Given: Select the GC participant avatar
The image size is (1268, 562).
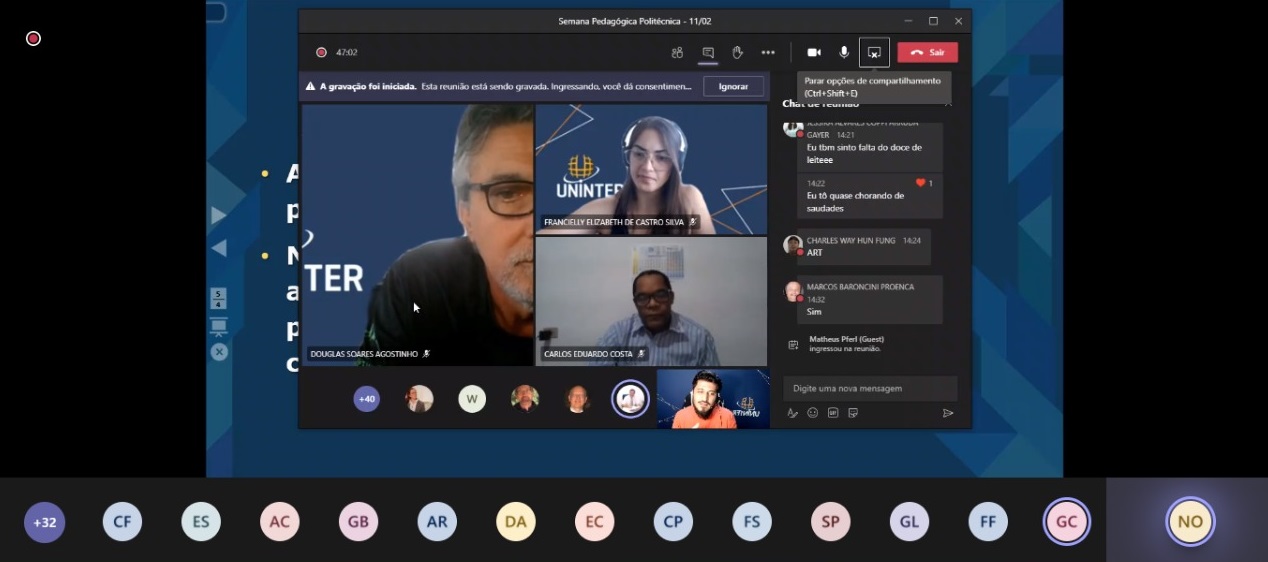Looking at the screenshot, I should pos(1066,522).
